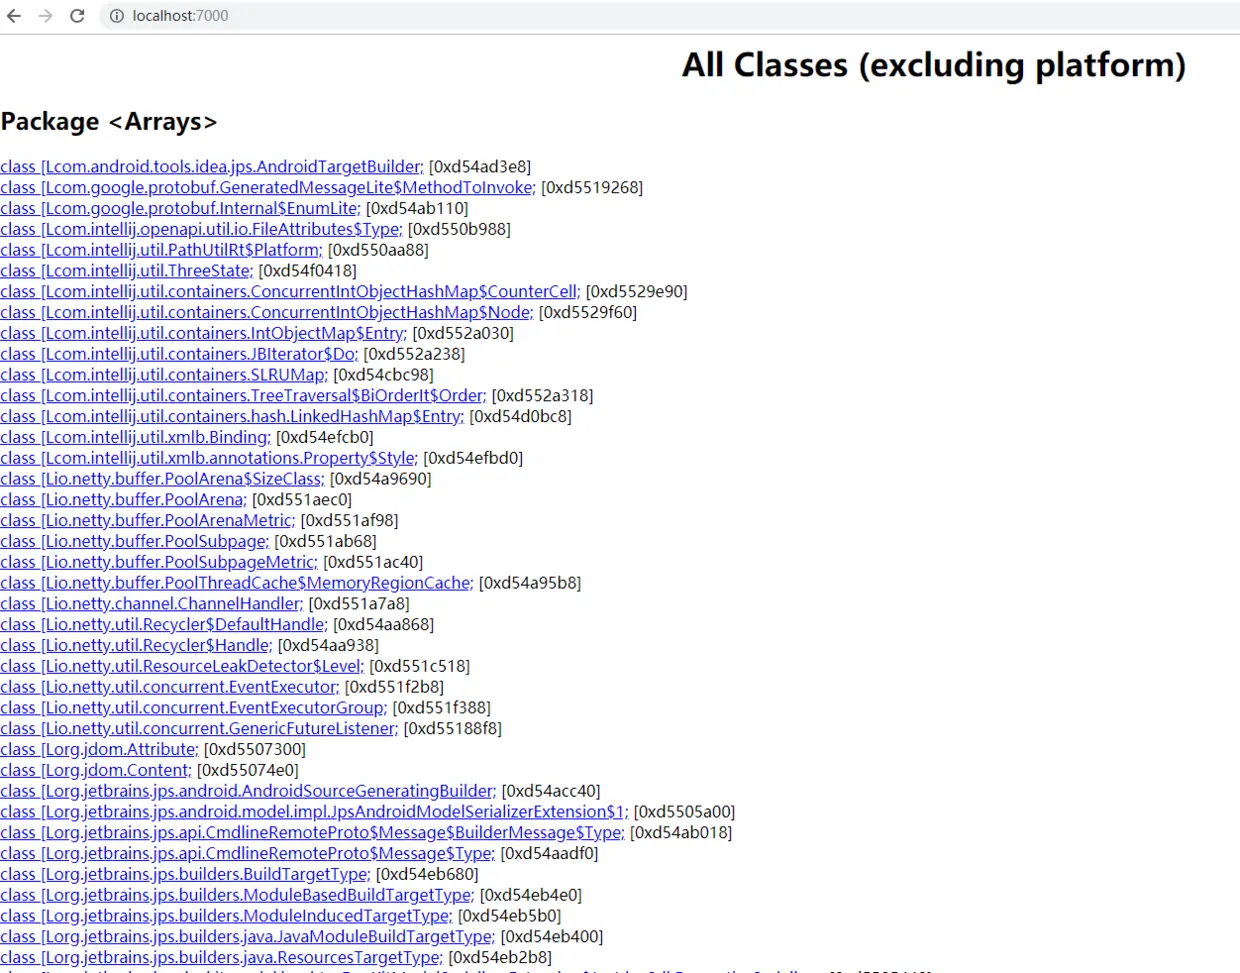The width and height of the screenshot is (1240, 973).
Task: Click the browser back arrow
Action: [14, 16]
